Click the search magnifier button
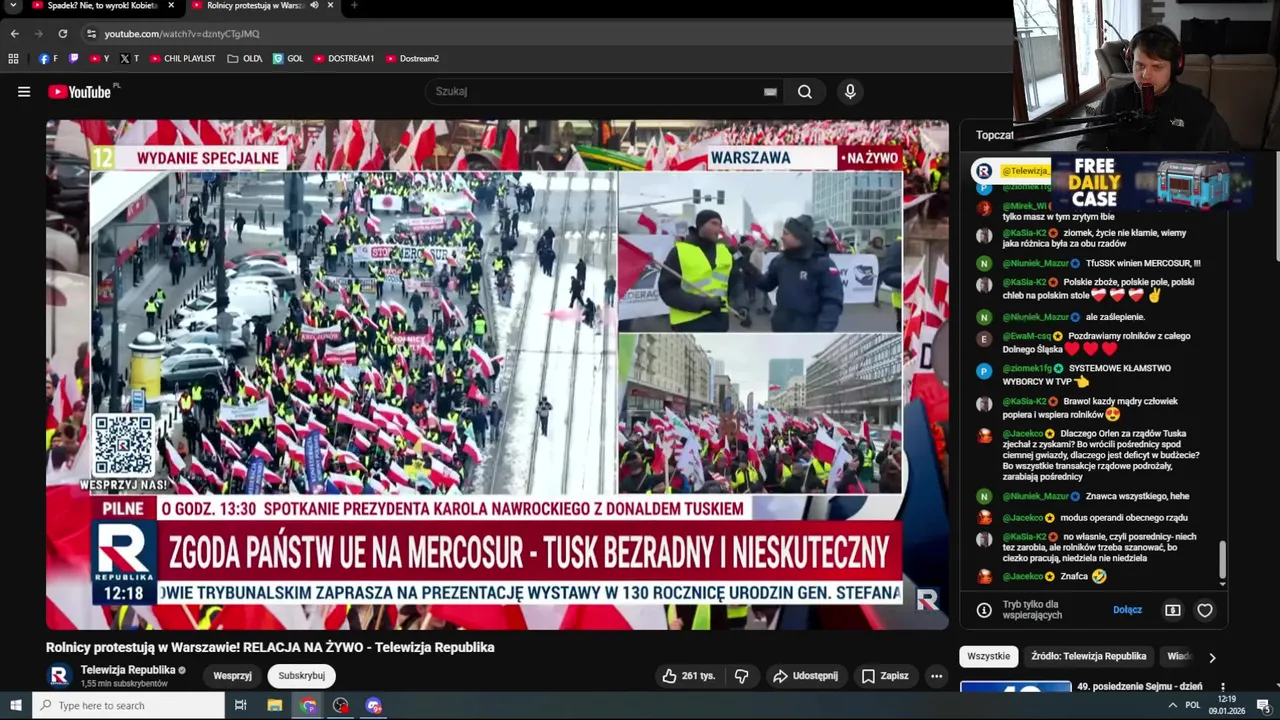The height and width of the screenshot is (720, 1280). pos(804,92)
